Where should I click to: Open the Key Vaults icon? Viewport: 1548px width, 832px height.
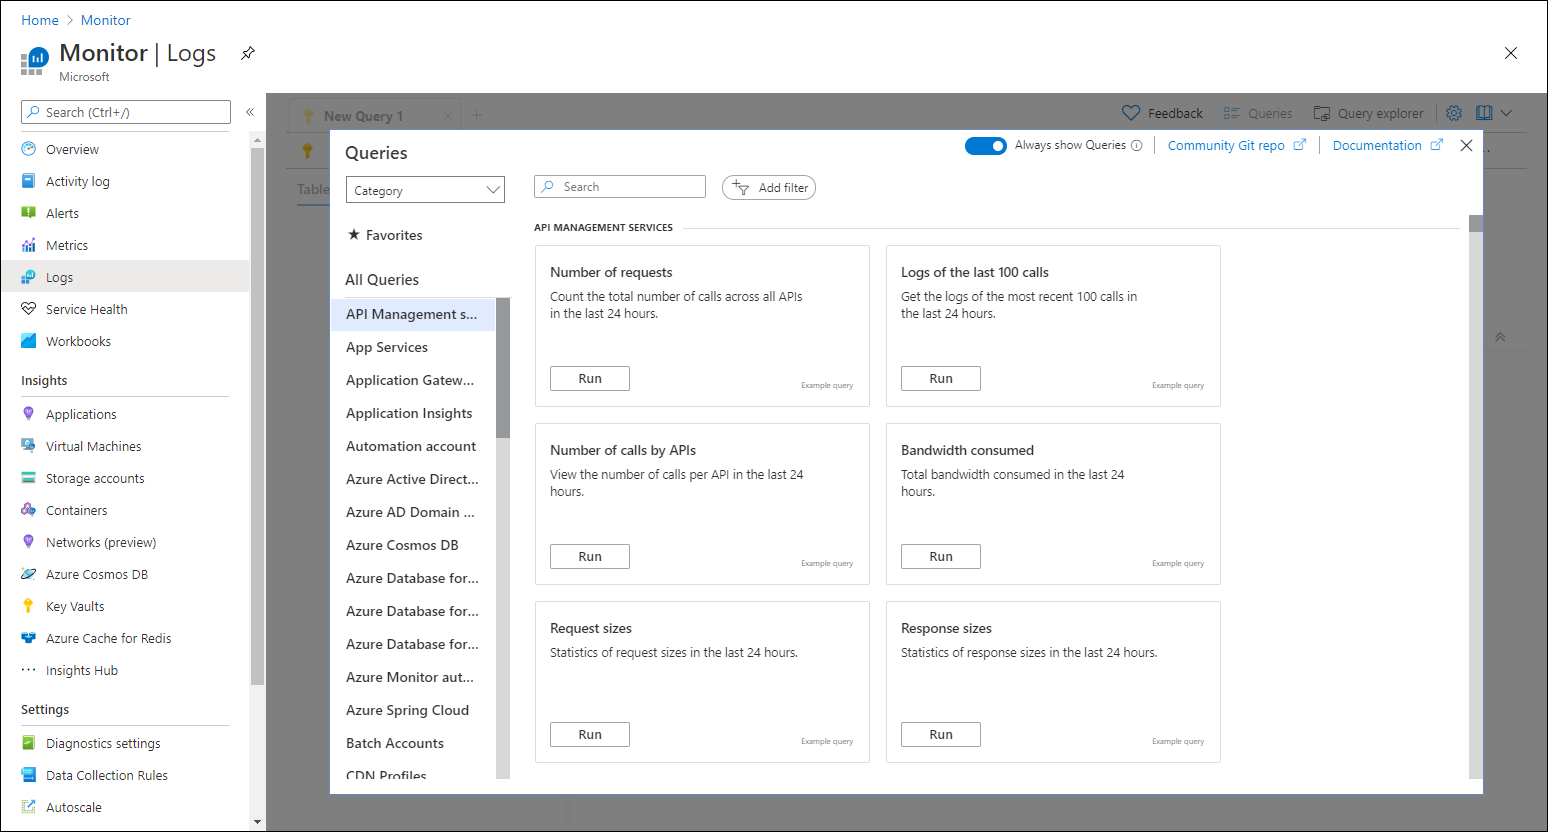[29, 606]
